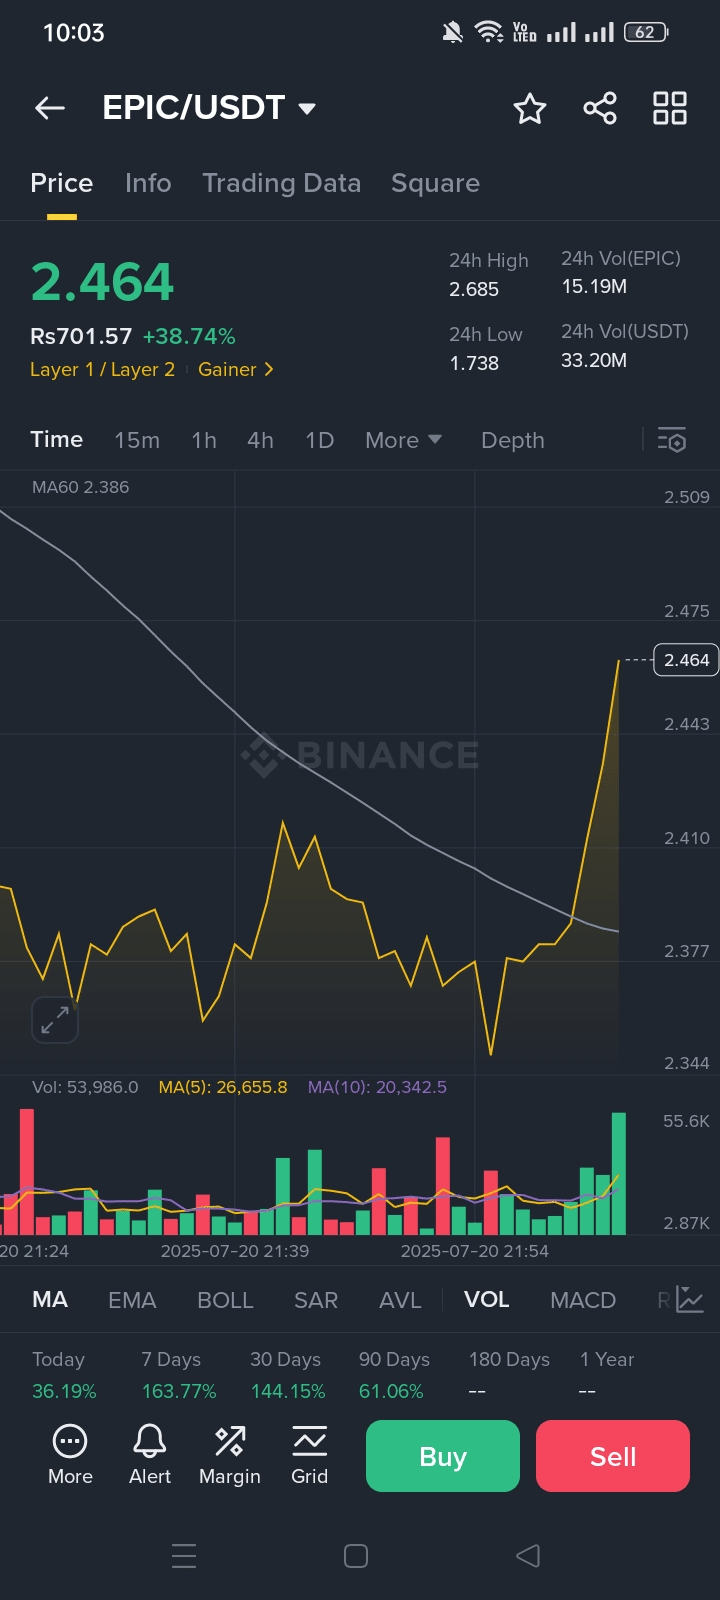Open the Alert bell icon
720x1600 pixels.
(150, 1455)
